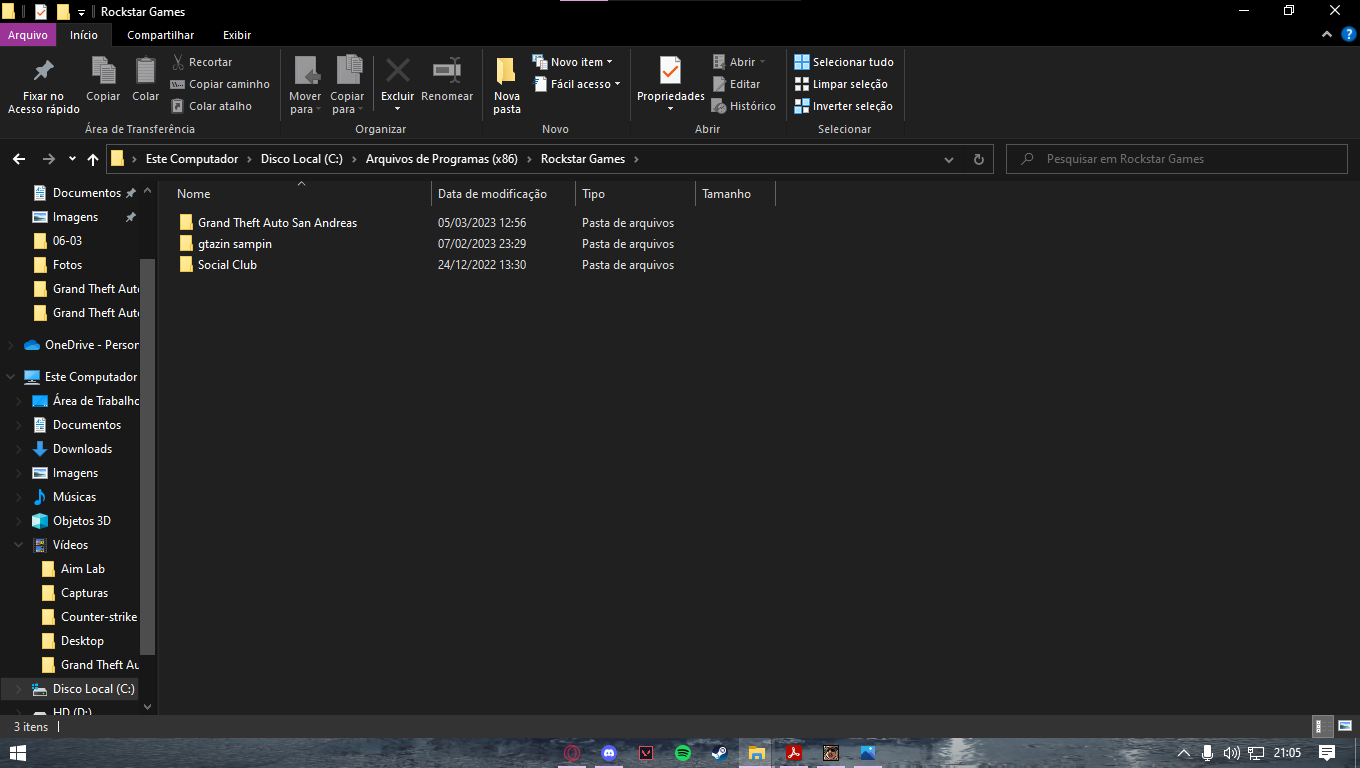Image resolution: width=1360 pixels, height=768 pixels.
Task: Sort by the Nome column header
Action: click(300, 194)
